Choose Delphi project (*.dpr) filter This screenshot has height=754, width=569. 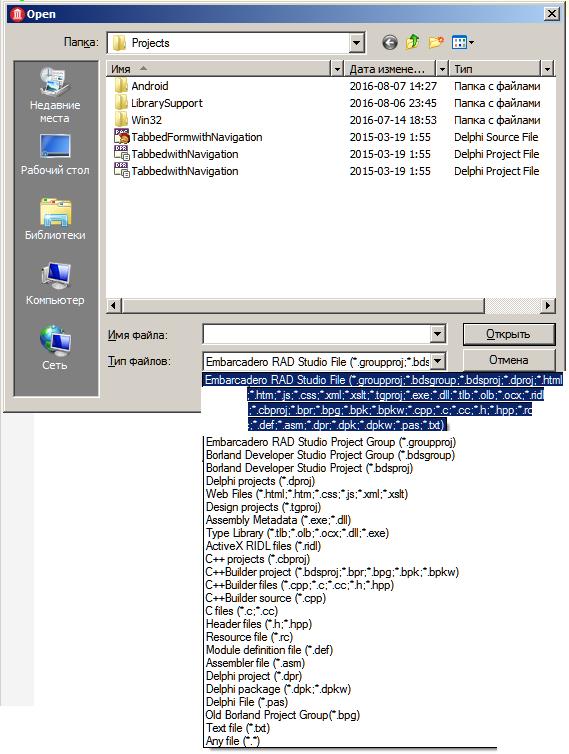(x=254, y=676)
